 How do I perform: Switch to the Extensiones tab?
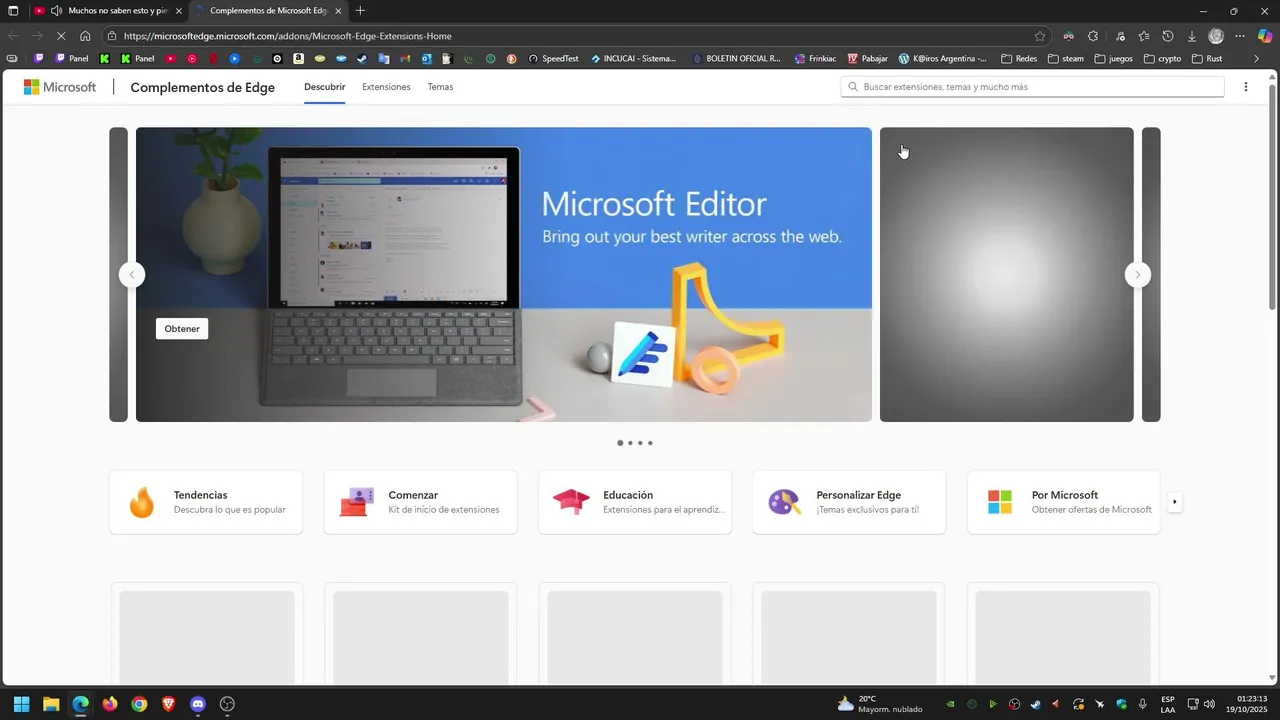tap(386, 87)
